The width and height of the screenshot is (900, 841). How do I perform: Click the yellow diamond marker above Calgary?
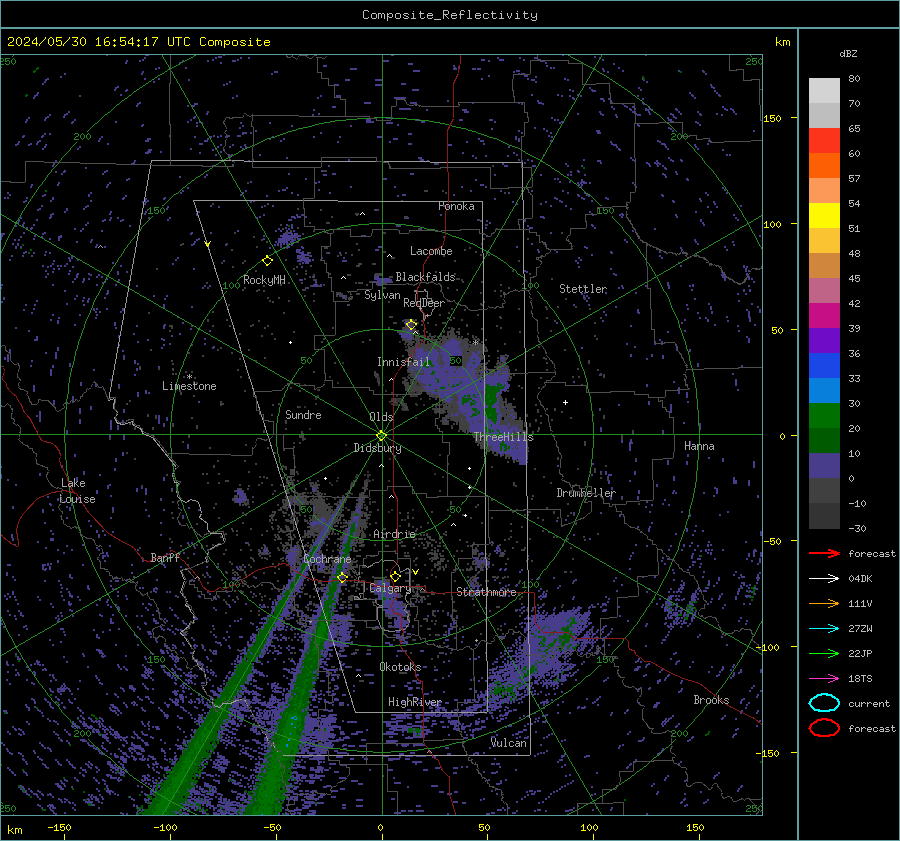click(x=395, y=576)
